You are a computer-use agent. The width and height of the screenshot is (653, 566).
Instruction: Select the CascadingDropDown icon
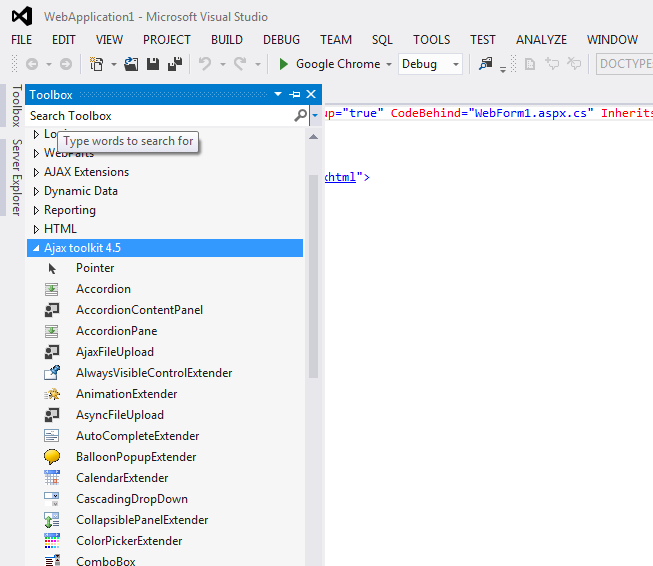(52, 499)
